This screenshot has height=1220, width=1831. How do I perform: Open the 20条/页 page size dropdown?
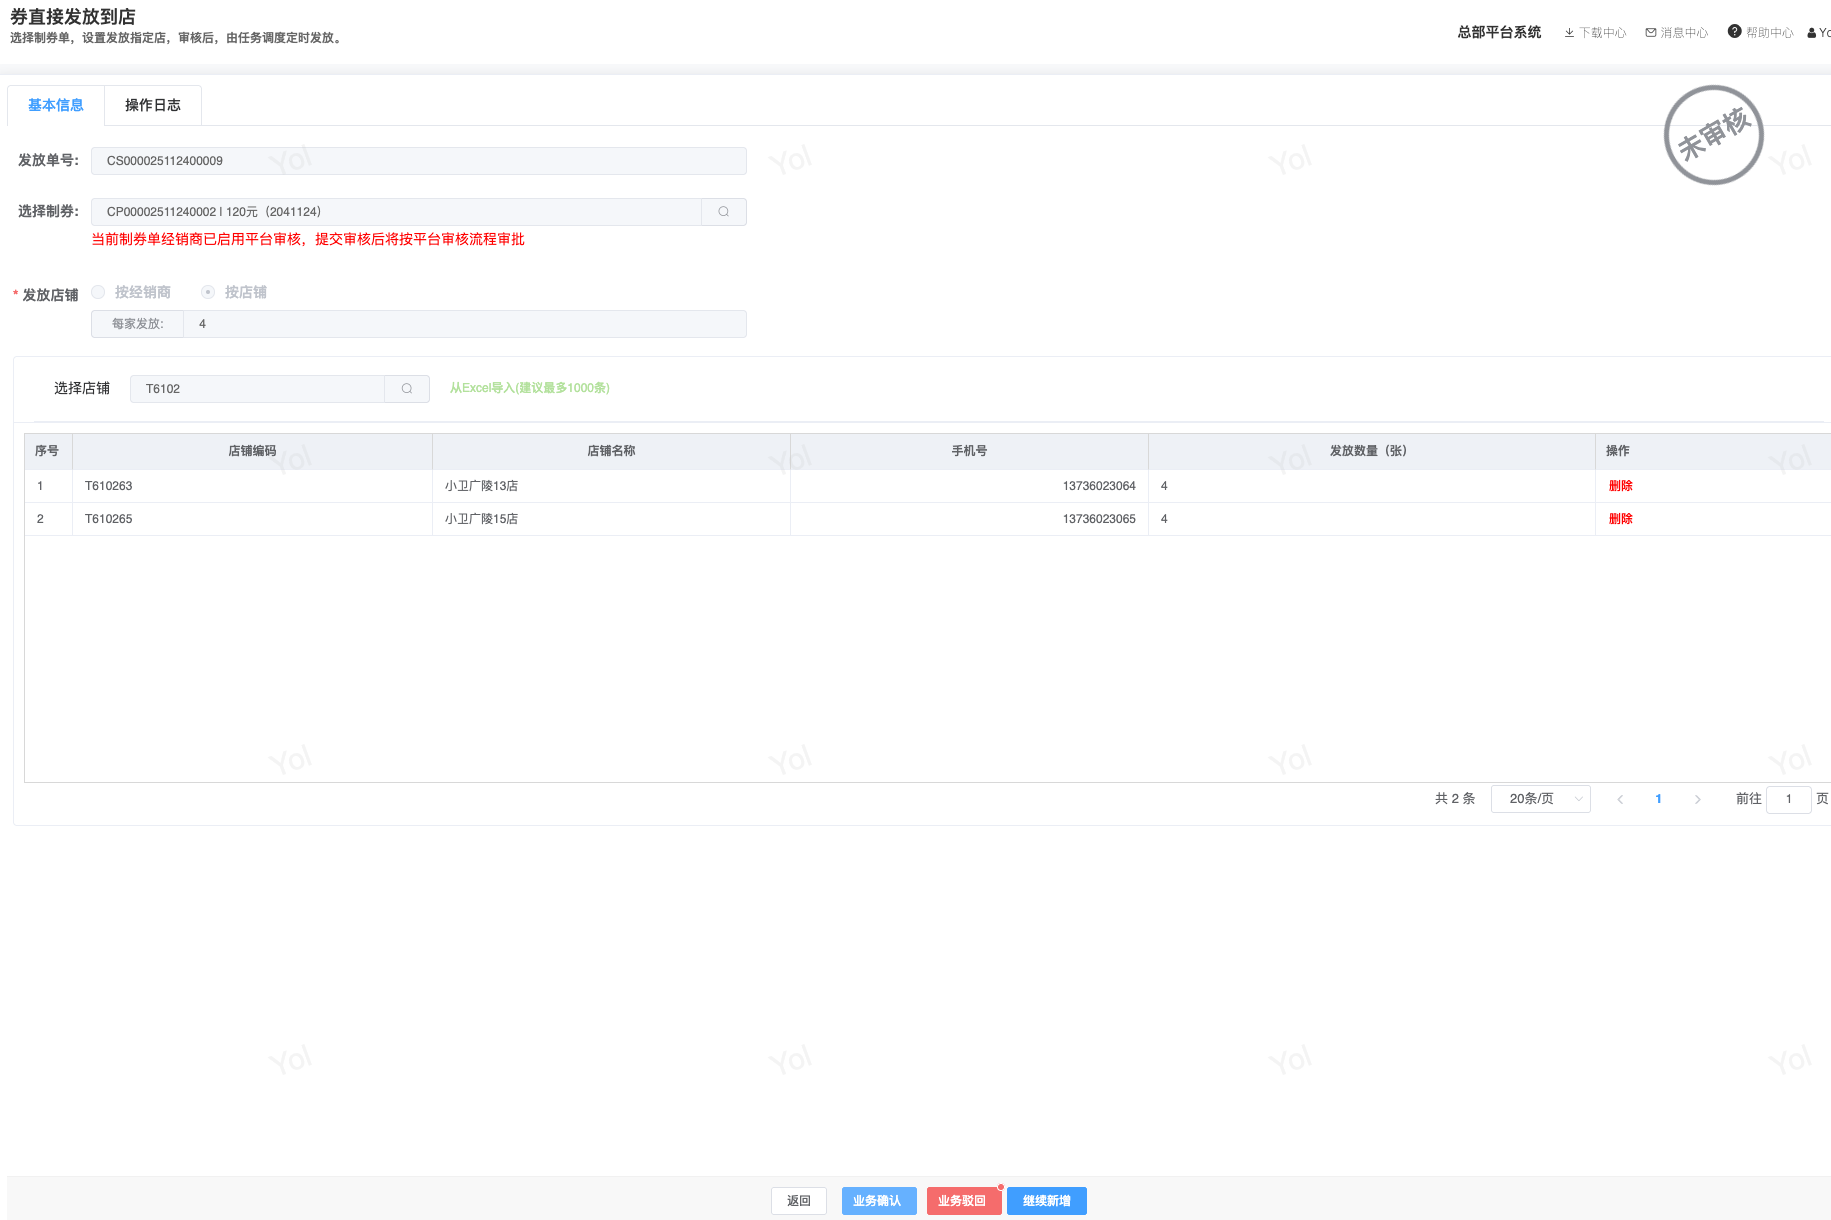1540,799
